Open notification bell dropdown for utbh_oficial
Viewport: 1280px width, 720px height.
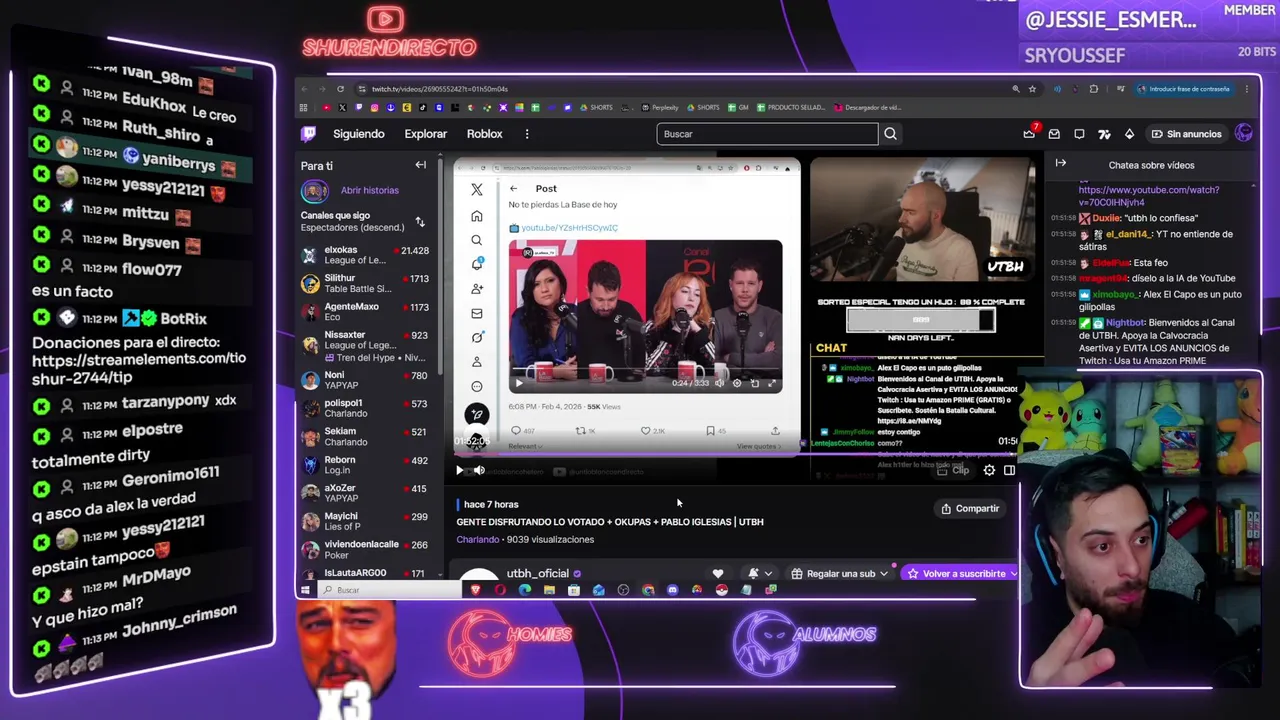tap(759, 574)
